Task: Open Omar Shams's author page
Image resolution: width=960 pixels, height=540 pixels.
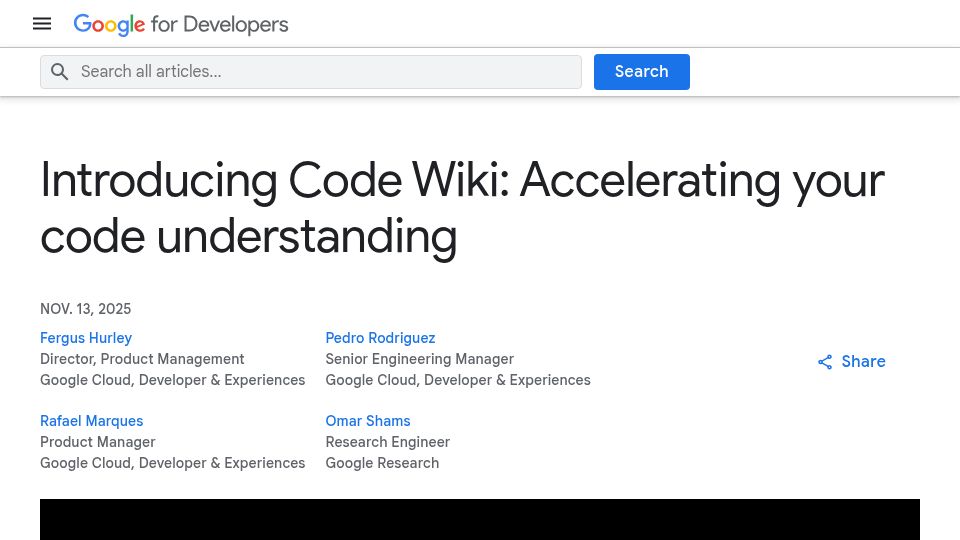Action: point(368,421)
